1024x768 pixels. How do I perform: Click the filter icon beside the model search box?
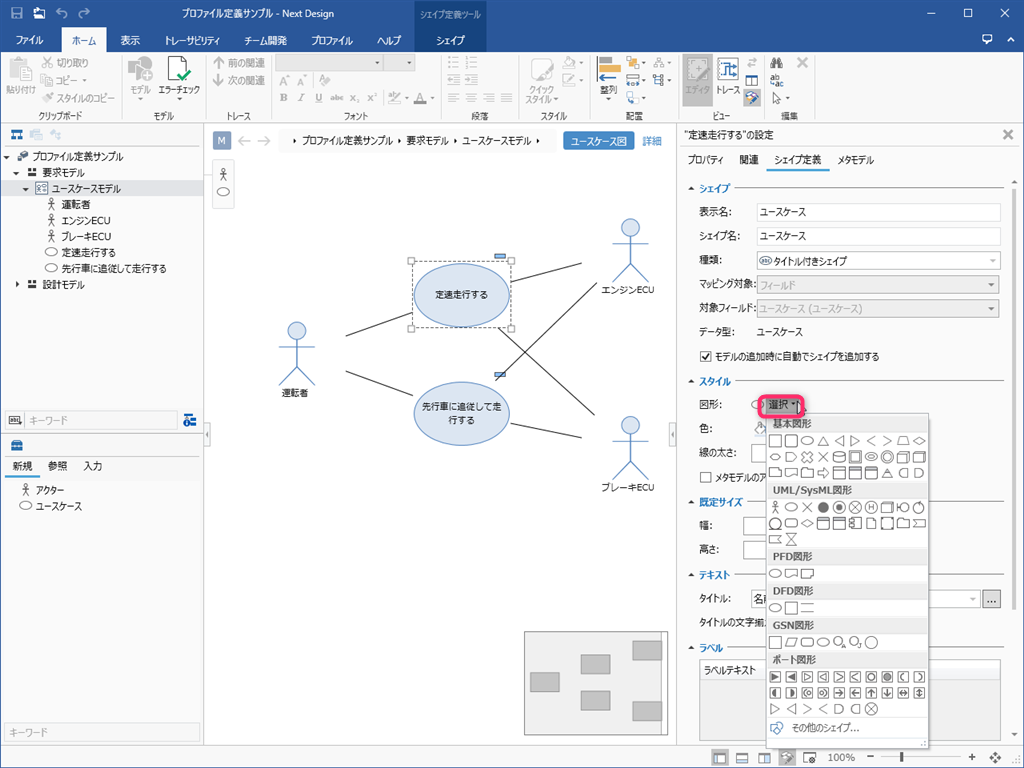point(190,420)
